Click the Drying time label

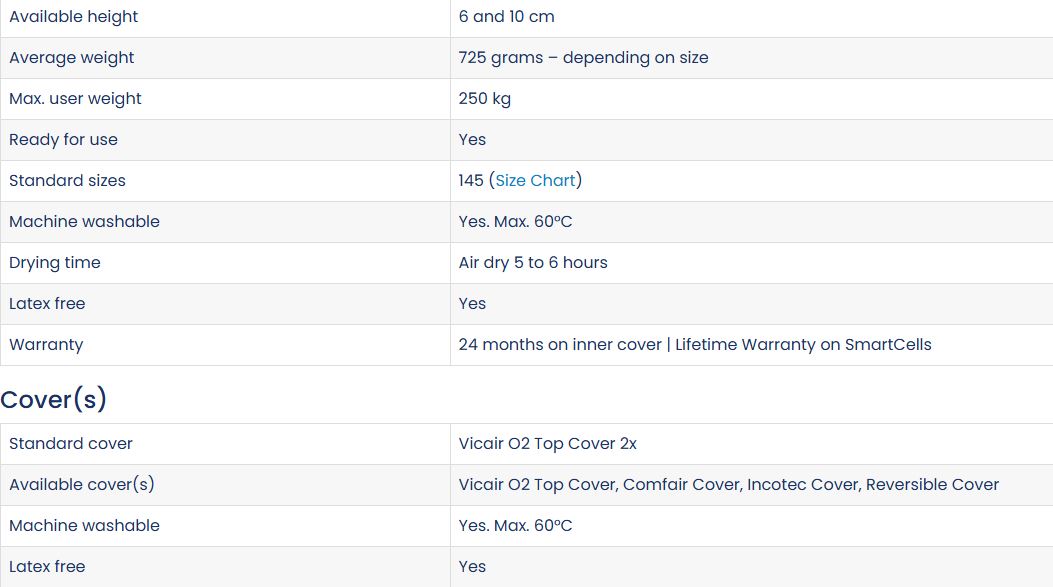(55, 263)
